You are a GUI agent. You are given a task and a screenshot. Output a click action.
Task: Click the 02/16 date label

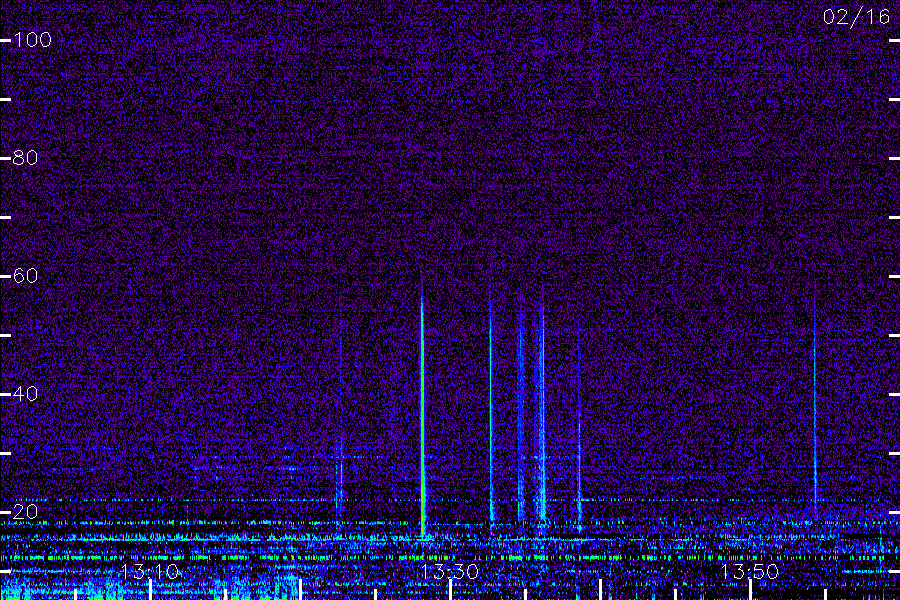point(856,17)
